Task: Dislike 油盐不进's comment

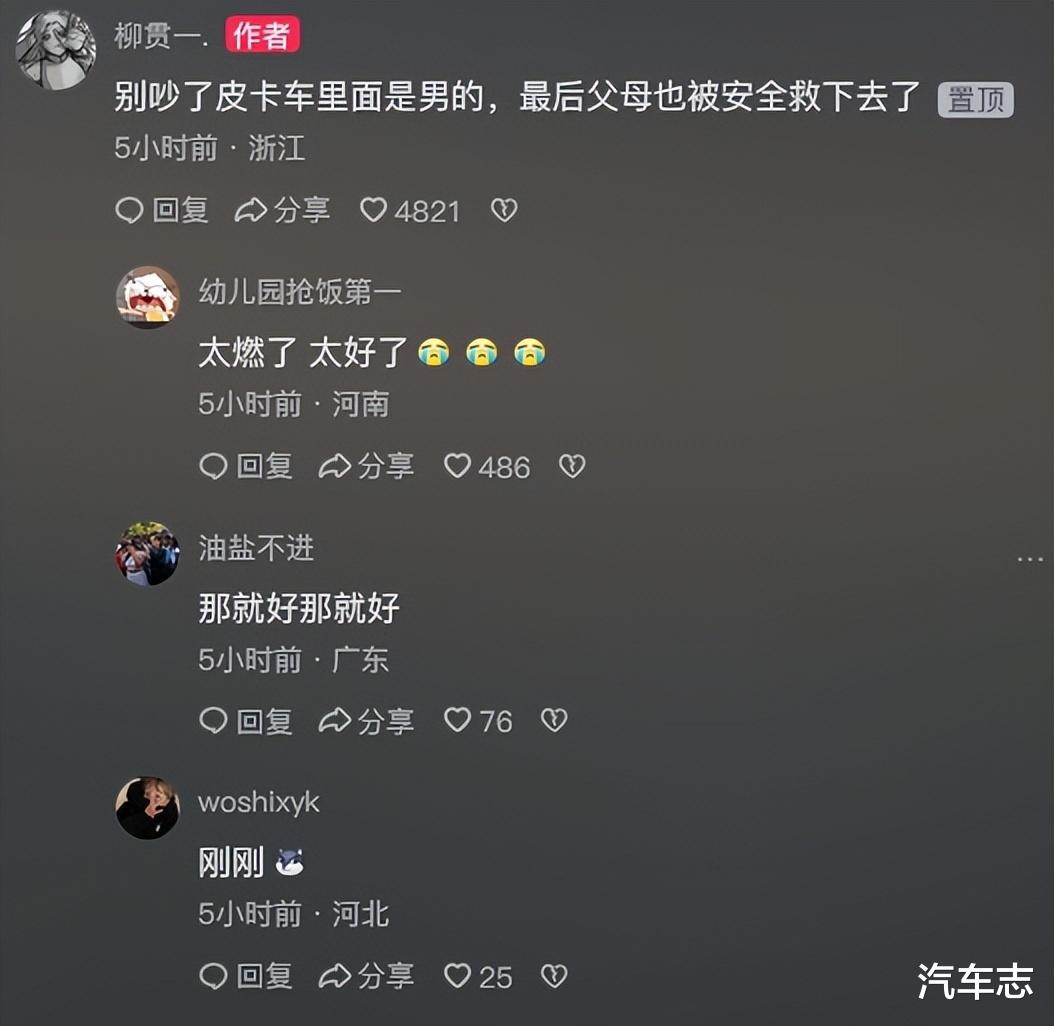Action: [x=554, y=721]
